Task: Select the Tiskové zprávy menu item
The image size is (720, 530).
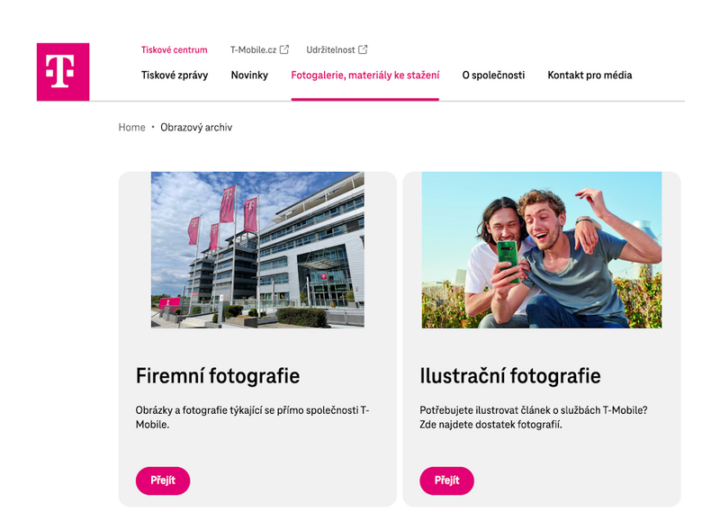Action: (x=174, y=75)
